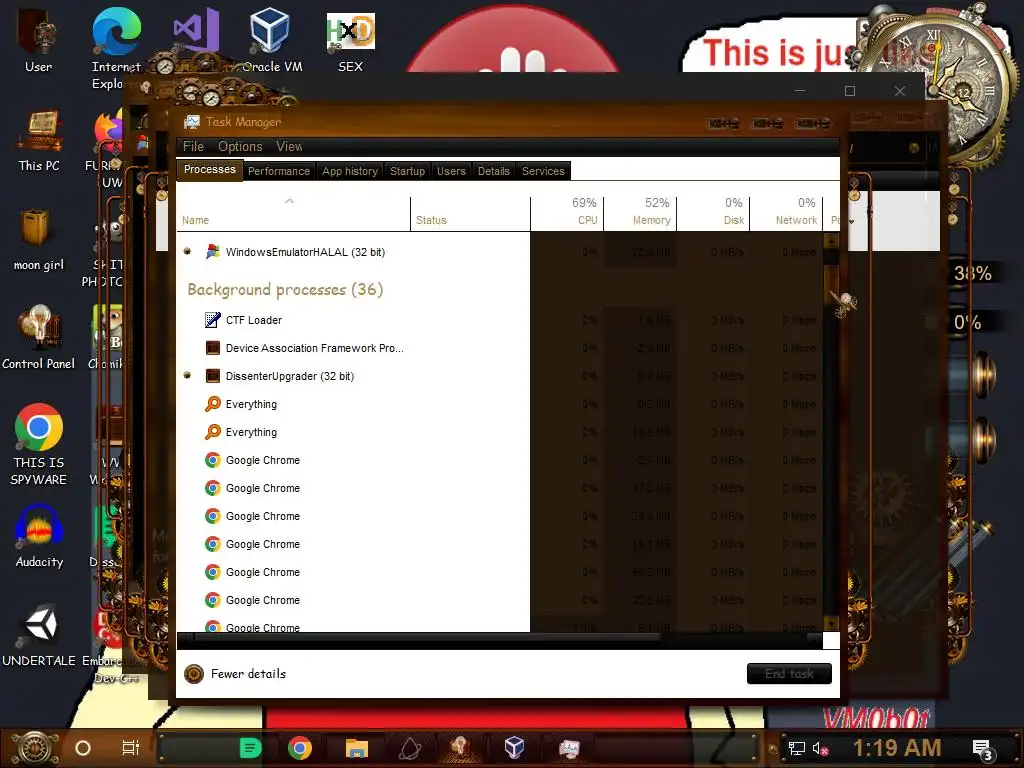Image resolution: width=1024 pixels, height=768 pixels.
Task: Click the CTF Loader process icon
Action: coord(212,320)
